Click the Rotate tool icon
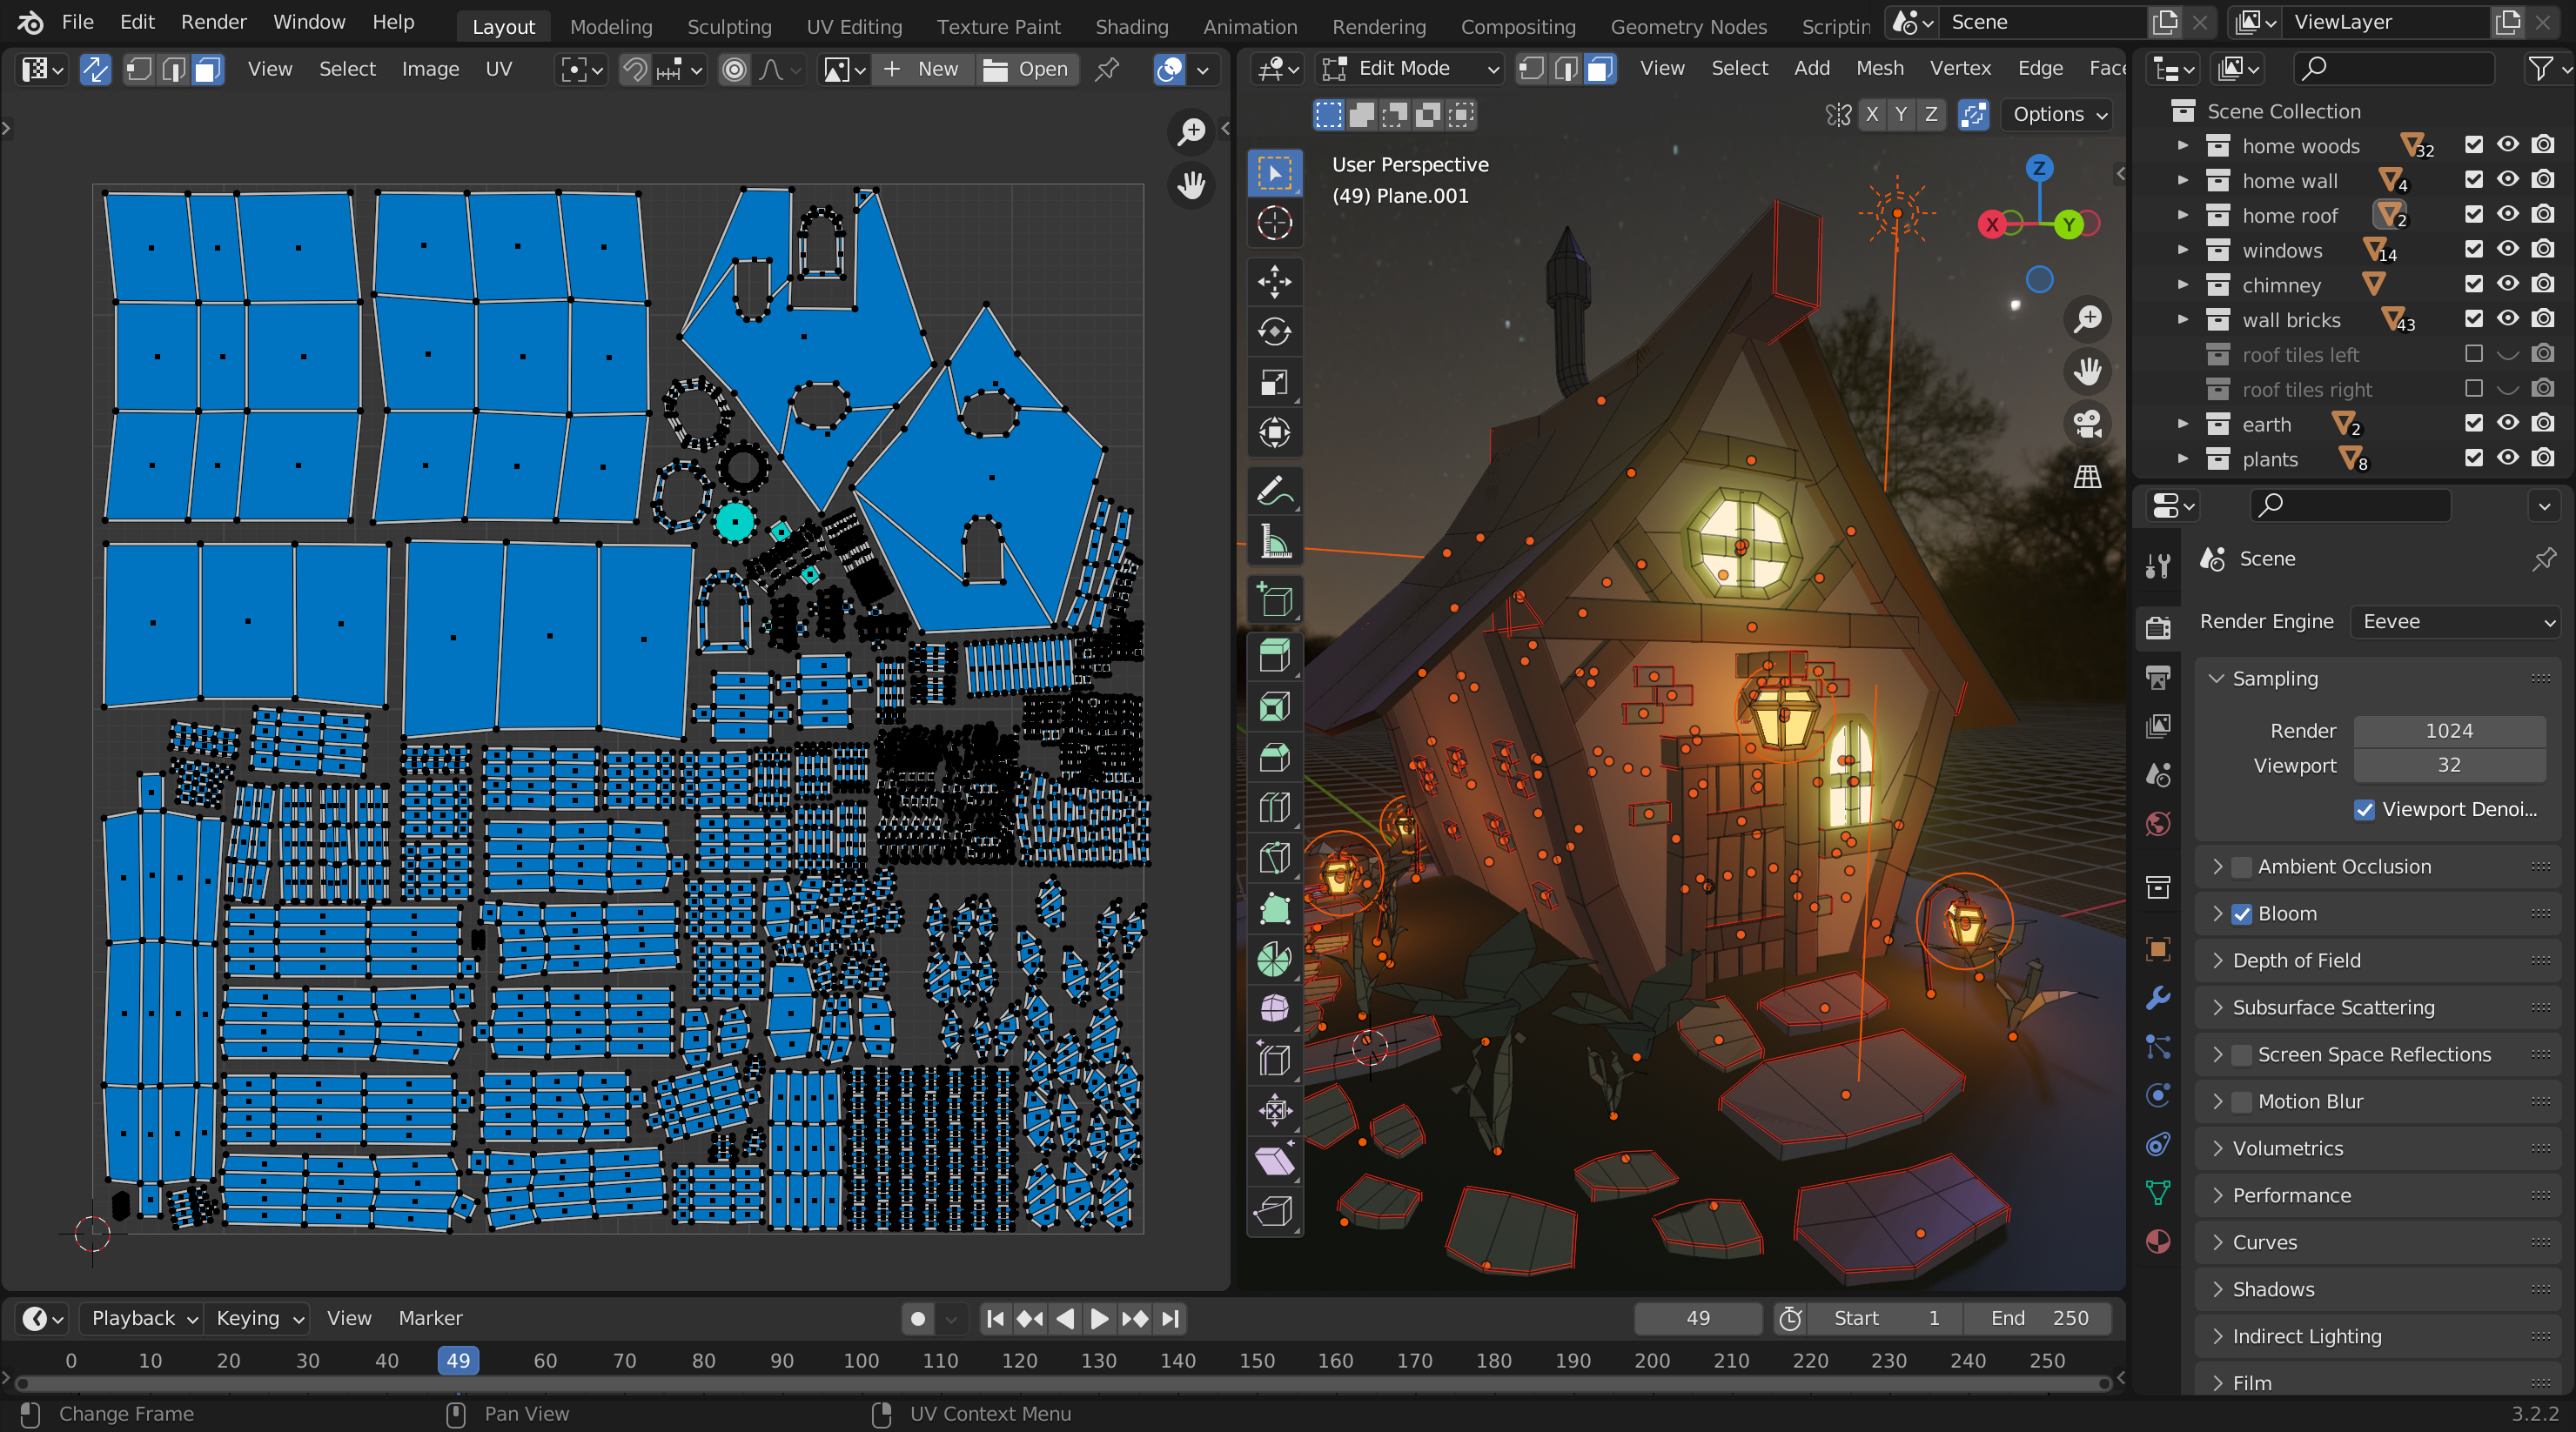This screenshot has height=1432, width=2576. [x=1277, y=333]
